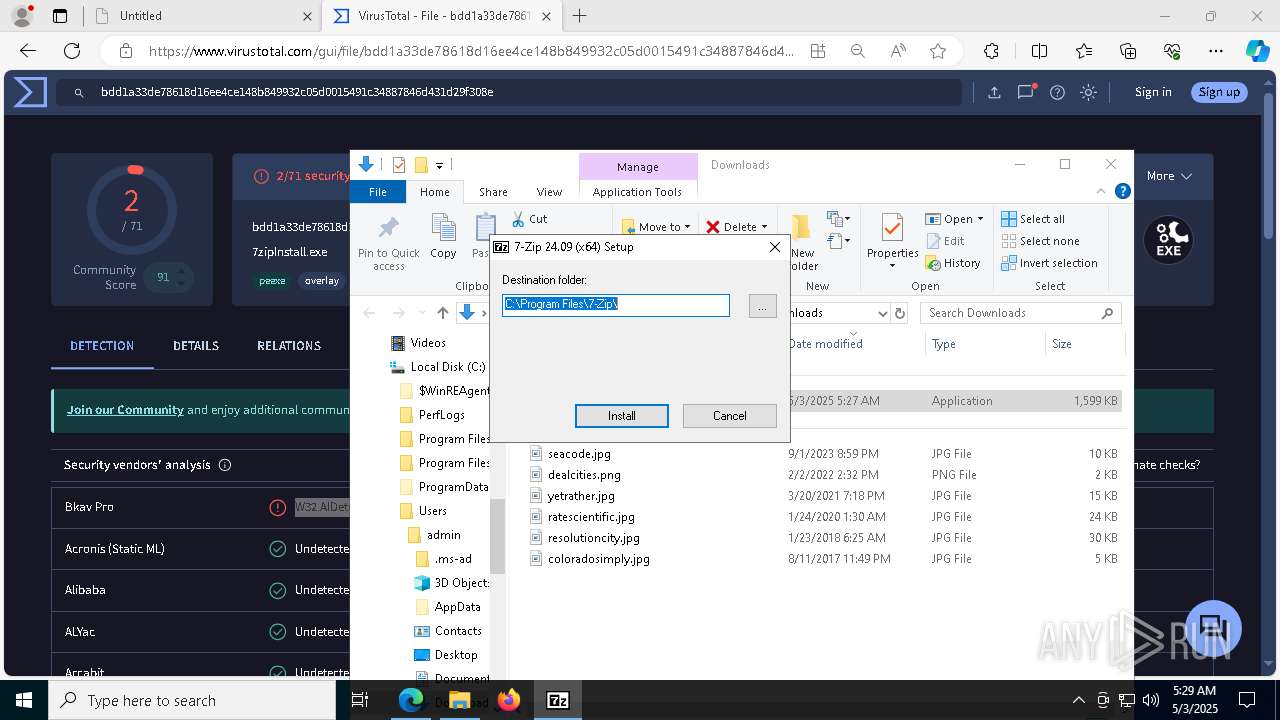The width and height of the screenshot is (1280, 720).
Task: Select the AppData folder in tree
Action: pyautogui.click(x=447, y=607)
